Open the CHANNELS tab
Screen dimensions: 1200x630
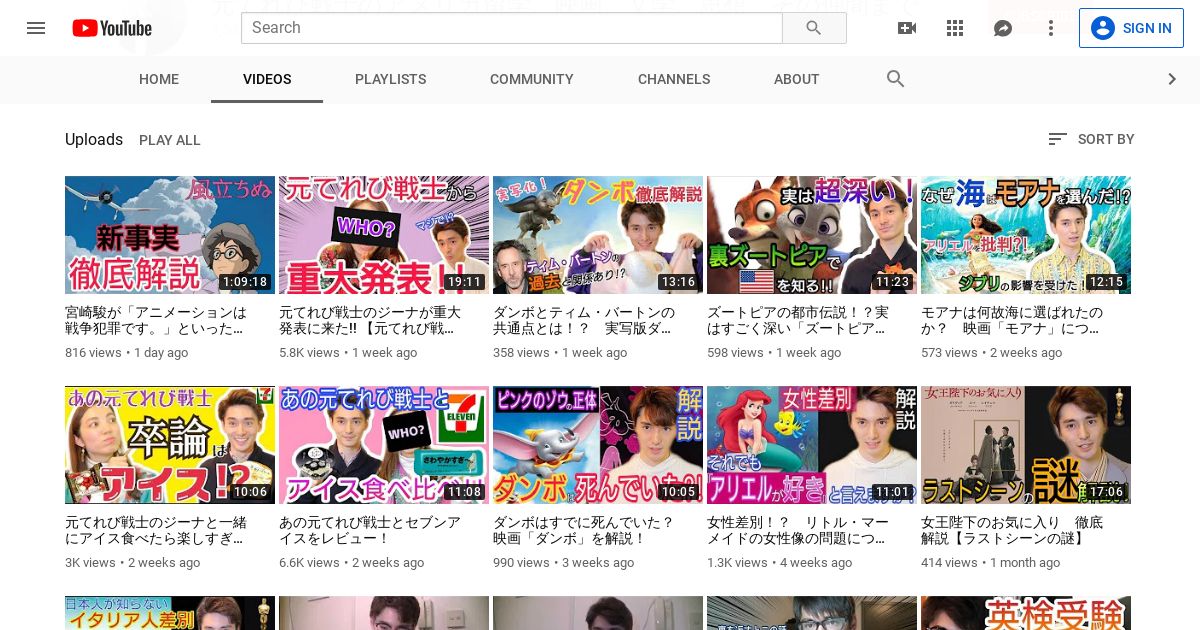(674, 79)
